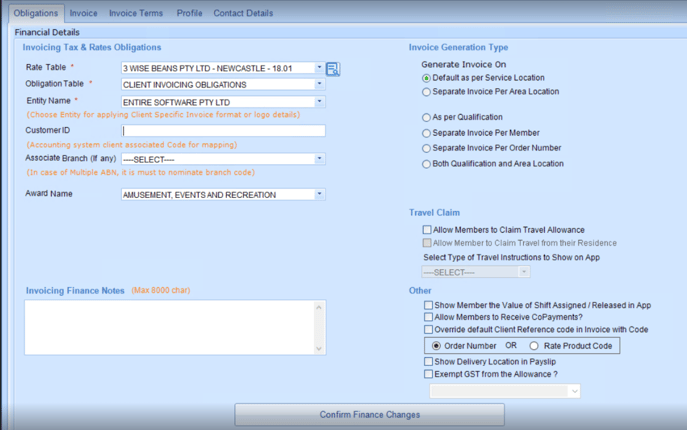The image size is (687, 430).
Task: Open the Associate Branch dropdown
Action: tap(319, 159)
